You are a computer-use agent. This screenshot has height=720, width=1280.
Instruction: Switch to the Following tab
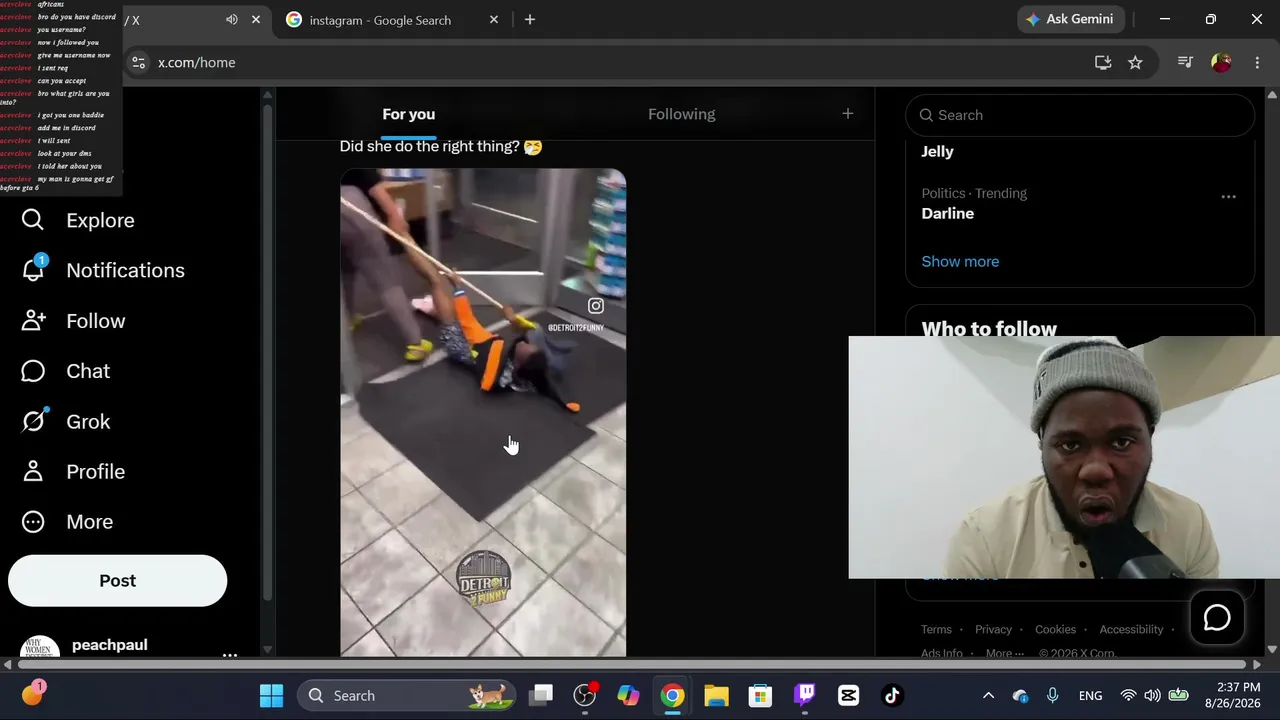[x=682, y=114]
